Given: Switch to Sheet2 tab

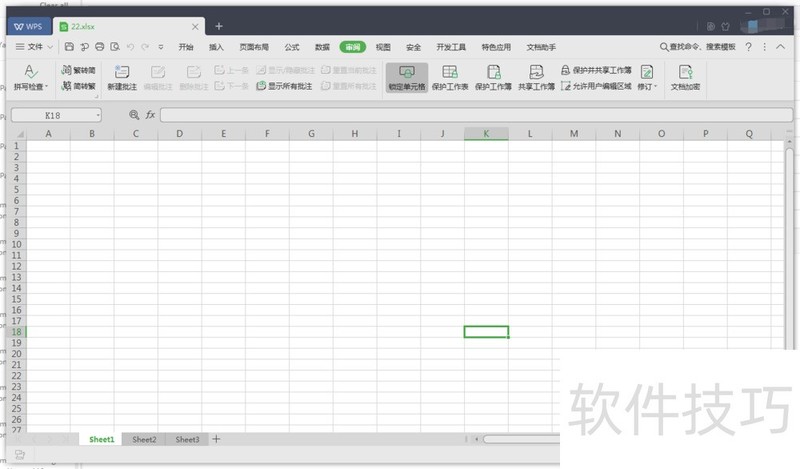Looking at the screenshot, I should (x=144, y=439).
